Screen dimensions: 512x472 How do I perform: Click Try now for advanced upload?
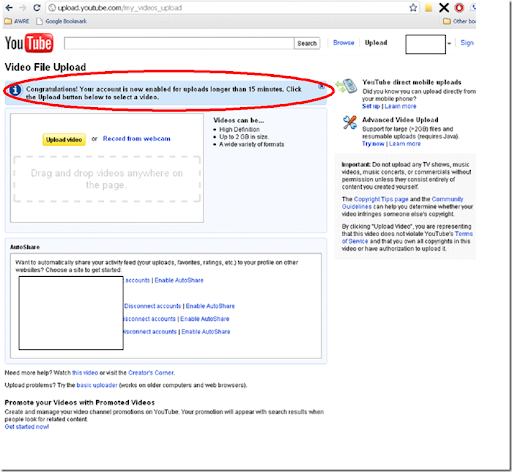pos(373,144)
